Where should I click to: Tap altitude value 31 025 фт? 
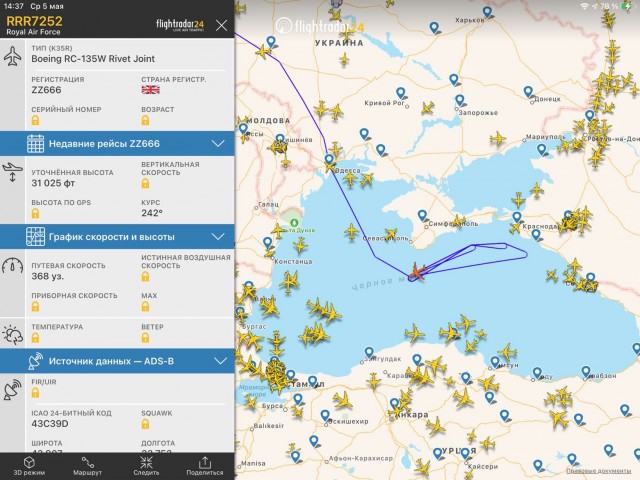[53, 183]
